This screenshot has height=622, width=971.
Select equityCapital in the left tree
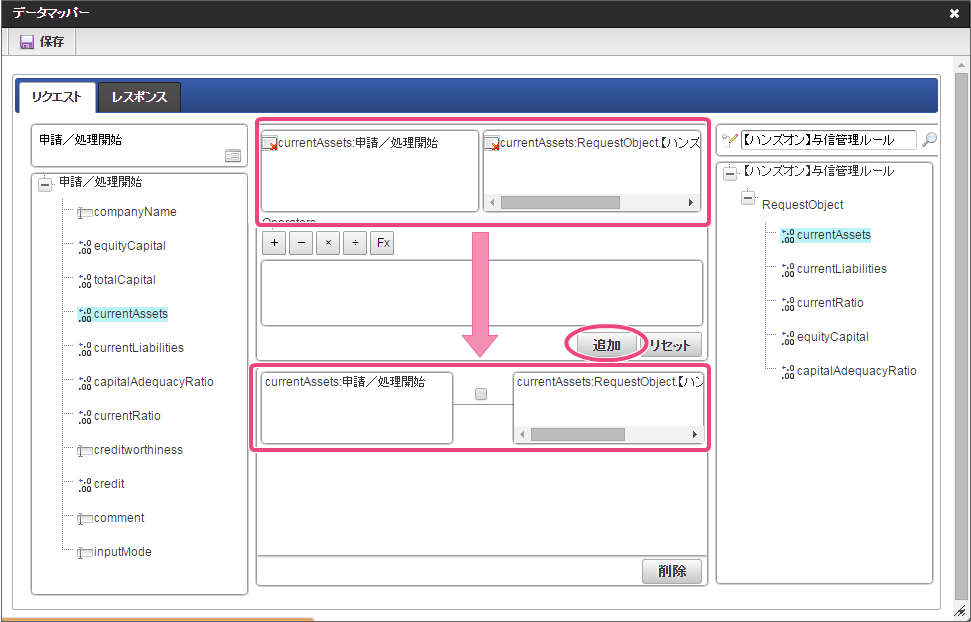coord(129,246)
